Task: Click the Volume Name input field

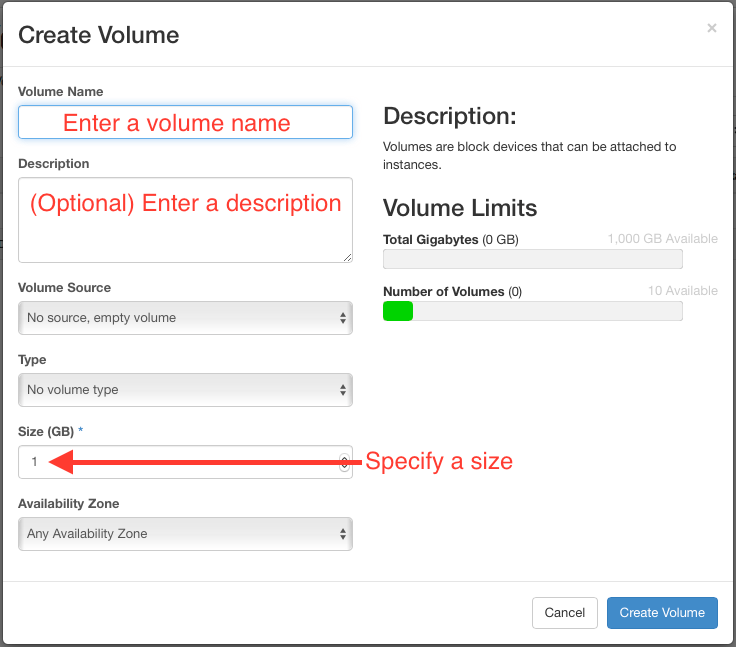Action: point(185,122)
